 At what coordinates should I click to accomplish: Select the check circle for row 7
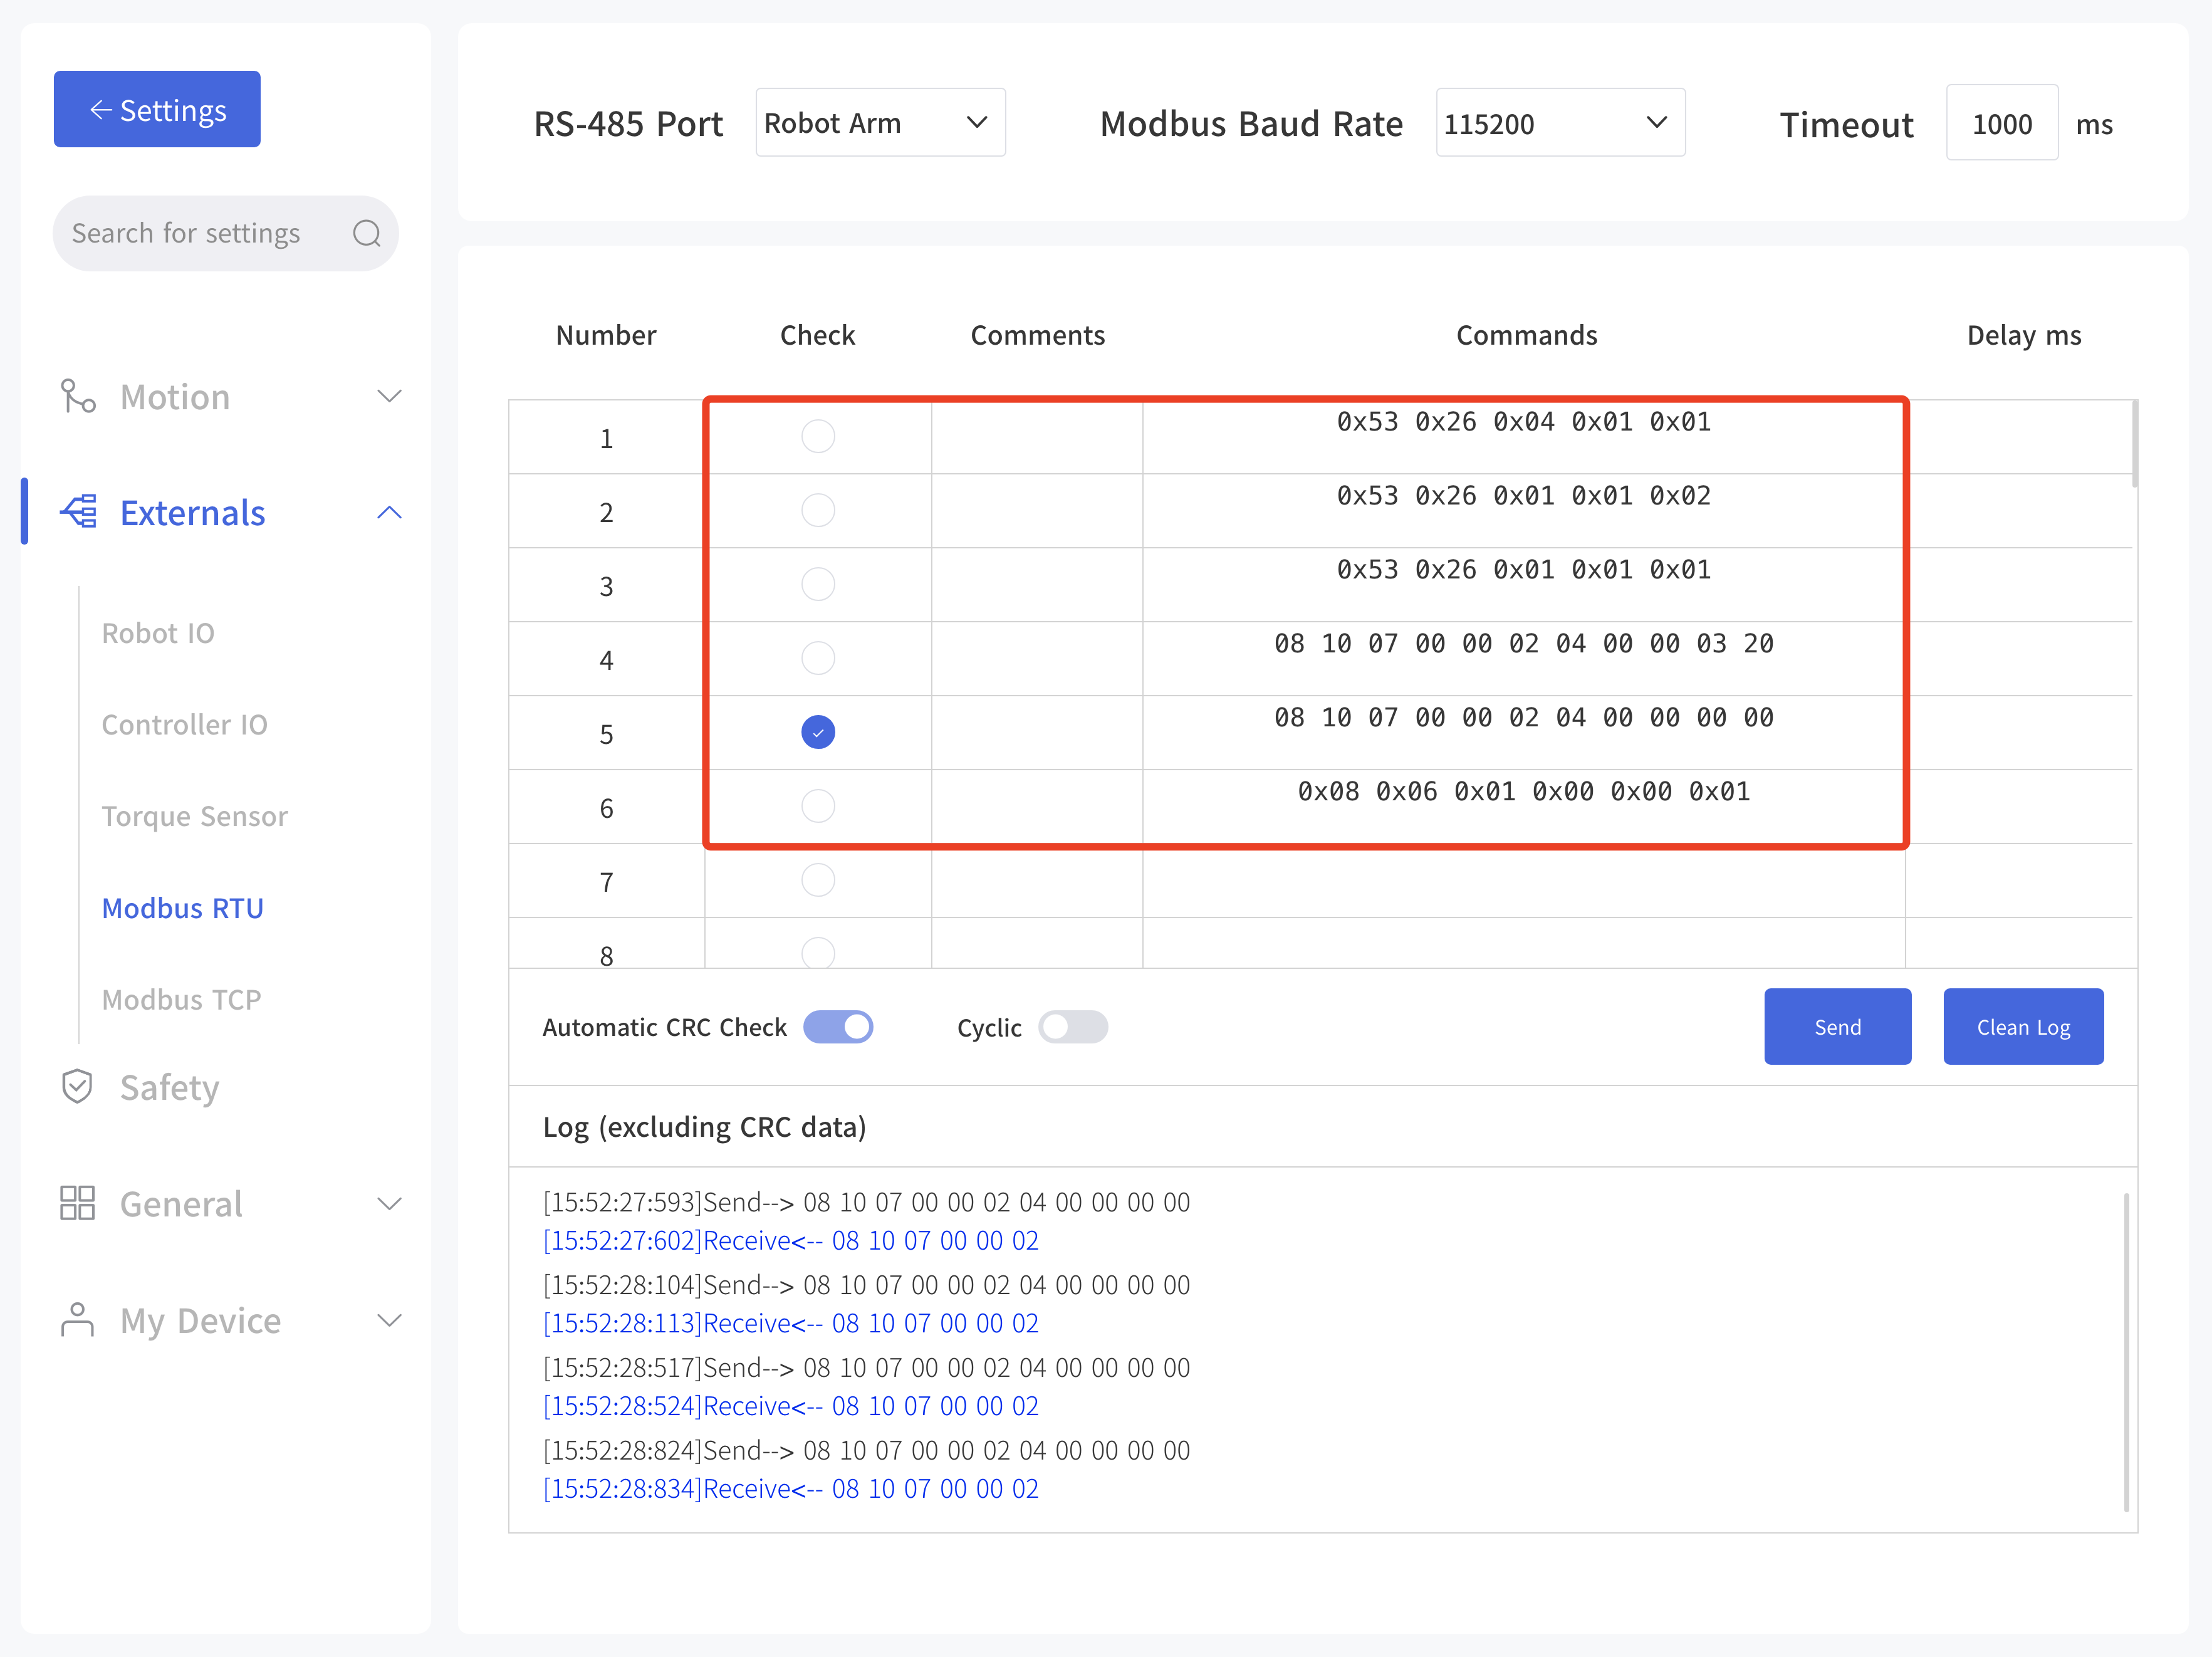click(818, 880)
